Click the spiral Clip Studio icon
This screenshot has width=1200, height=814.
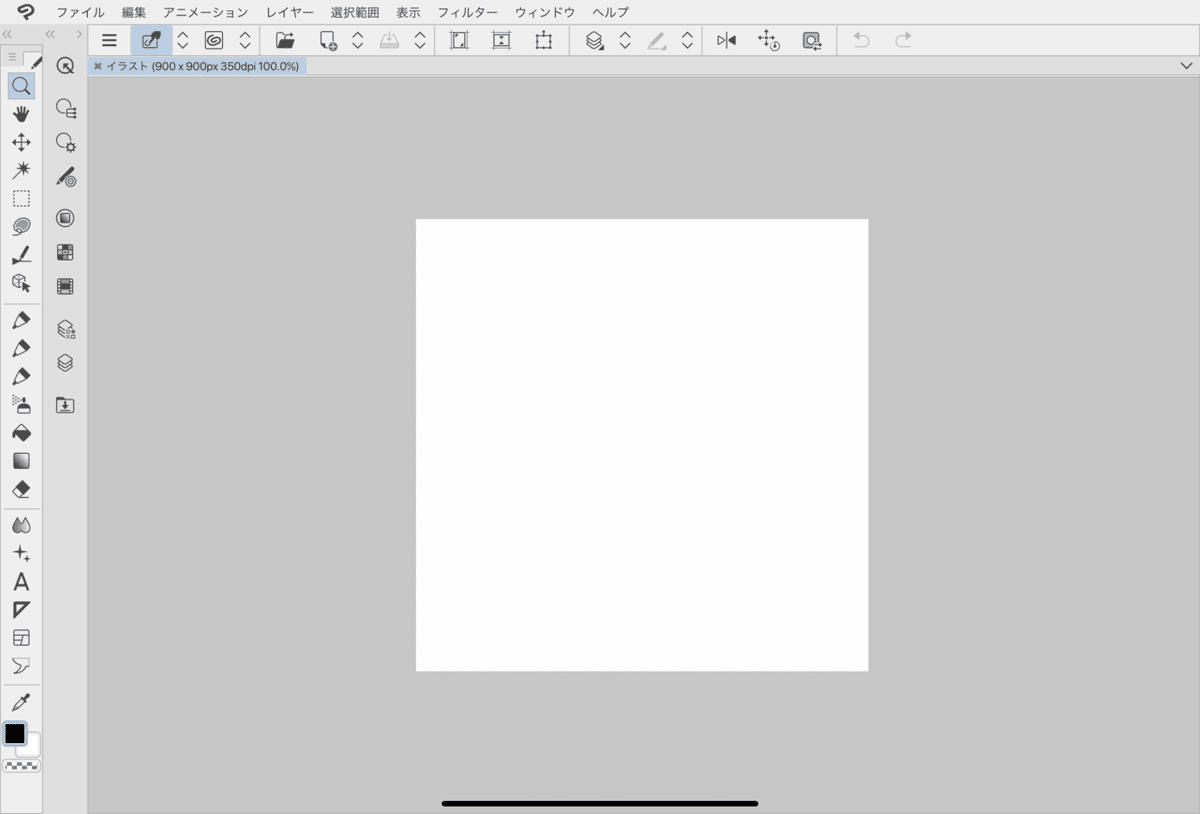214,41
